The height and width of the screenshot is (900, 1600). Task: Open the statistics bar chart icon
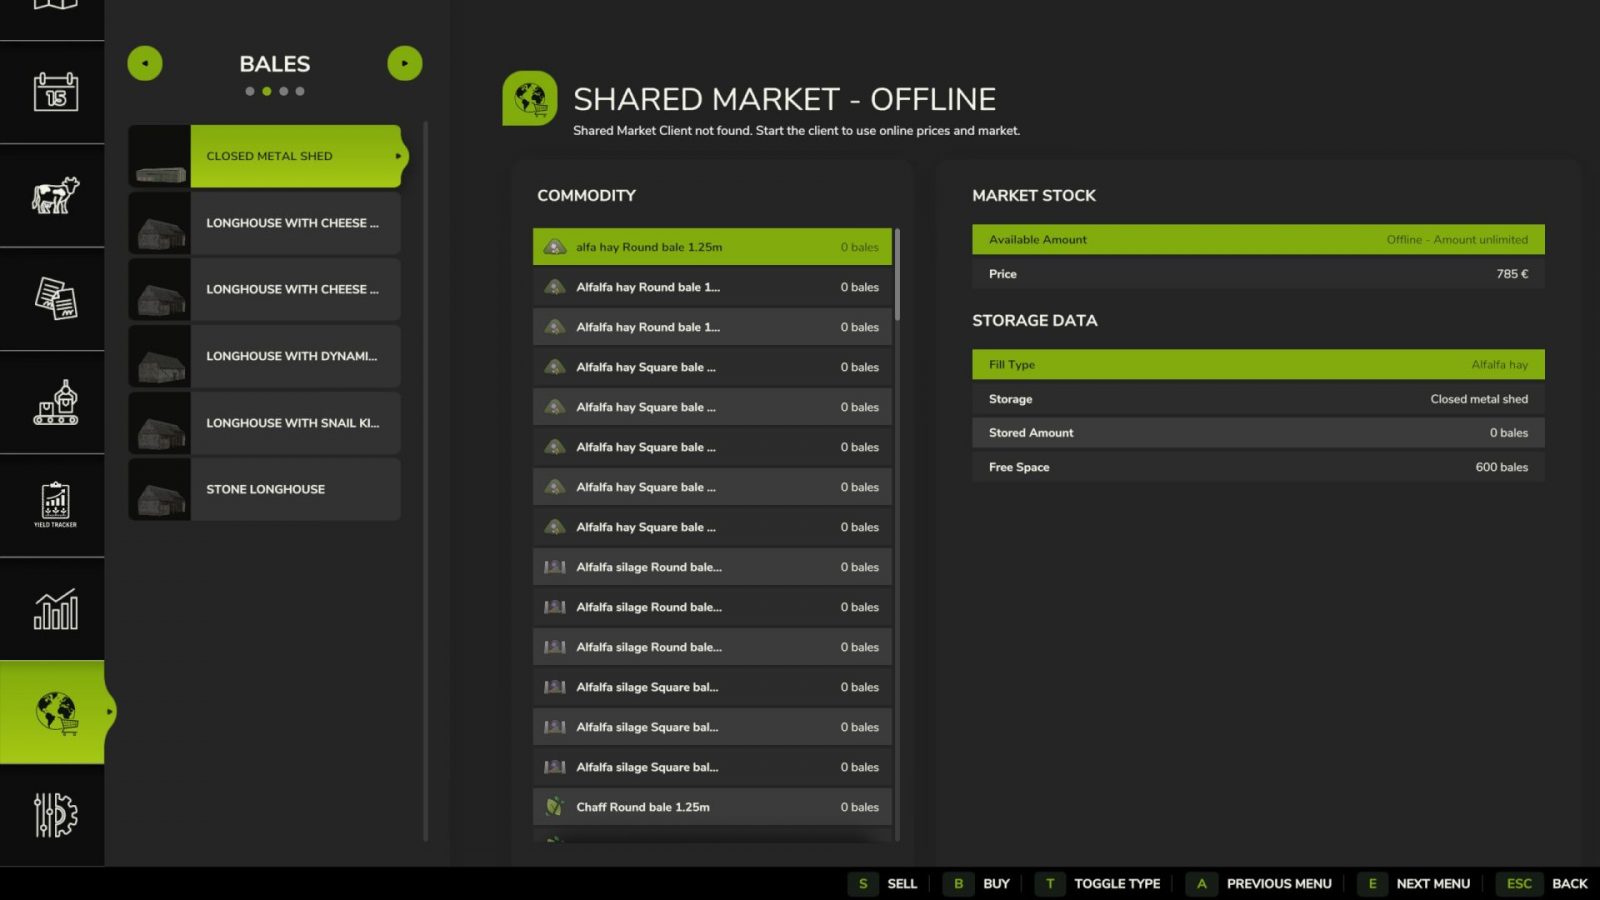pos(55,608)
